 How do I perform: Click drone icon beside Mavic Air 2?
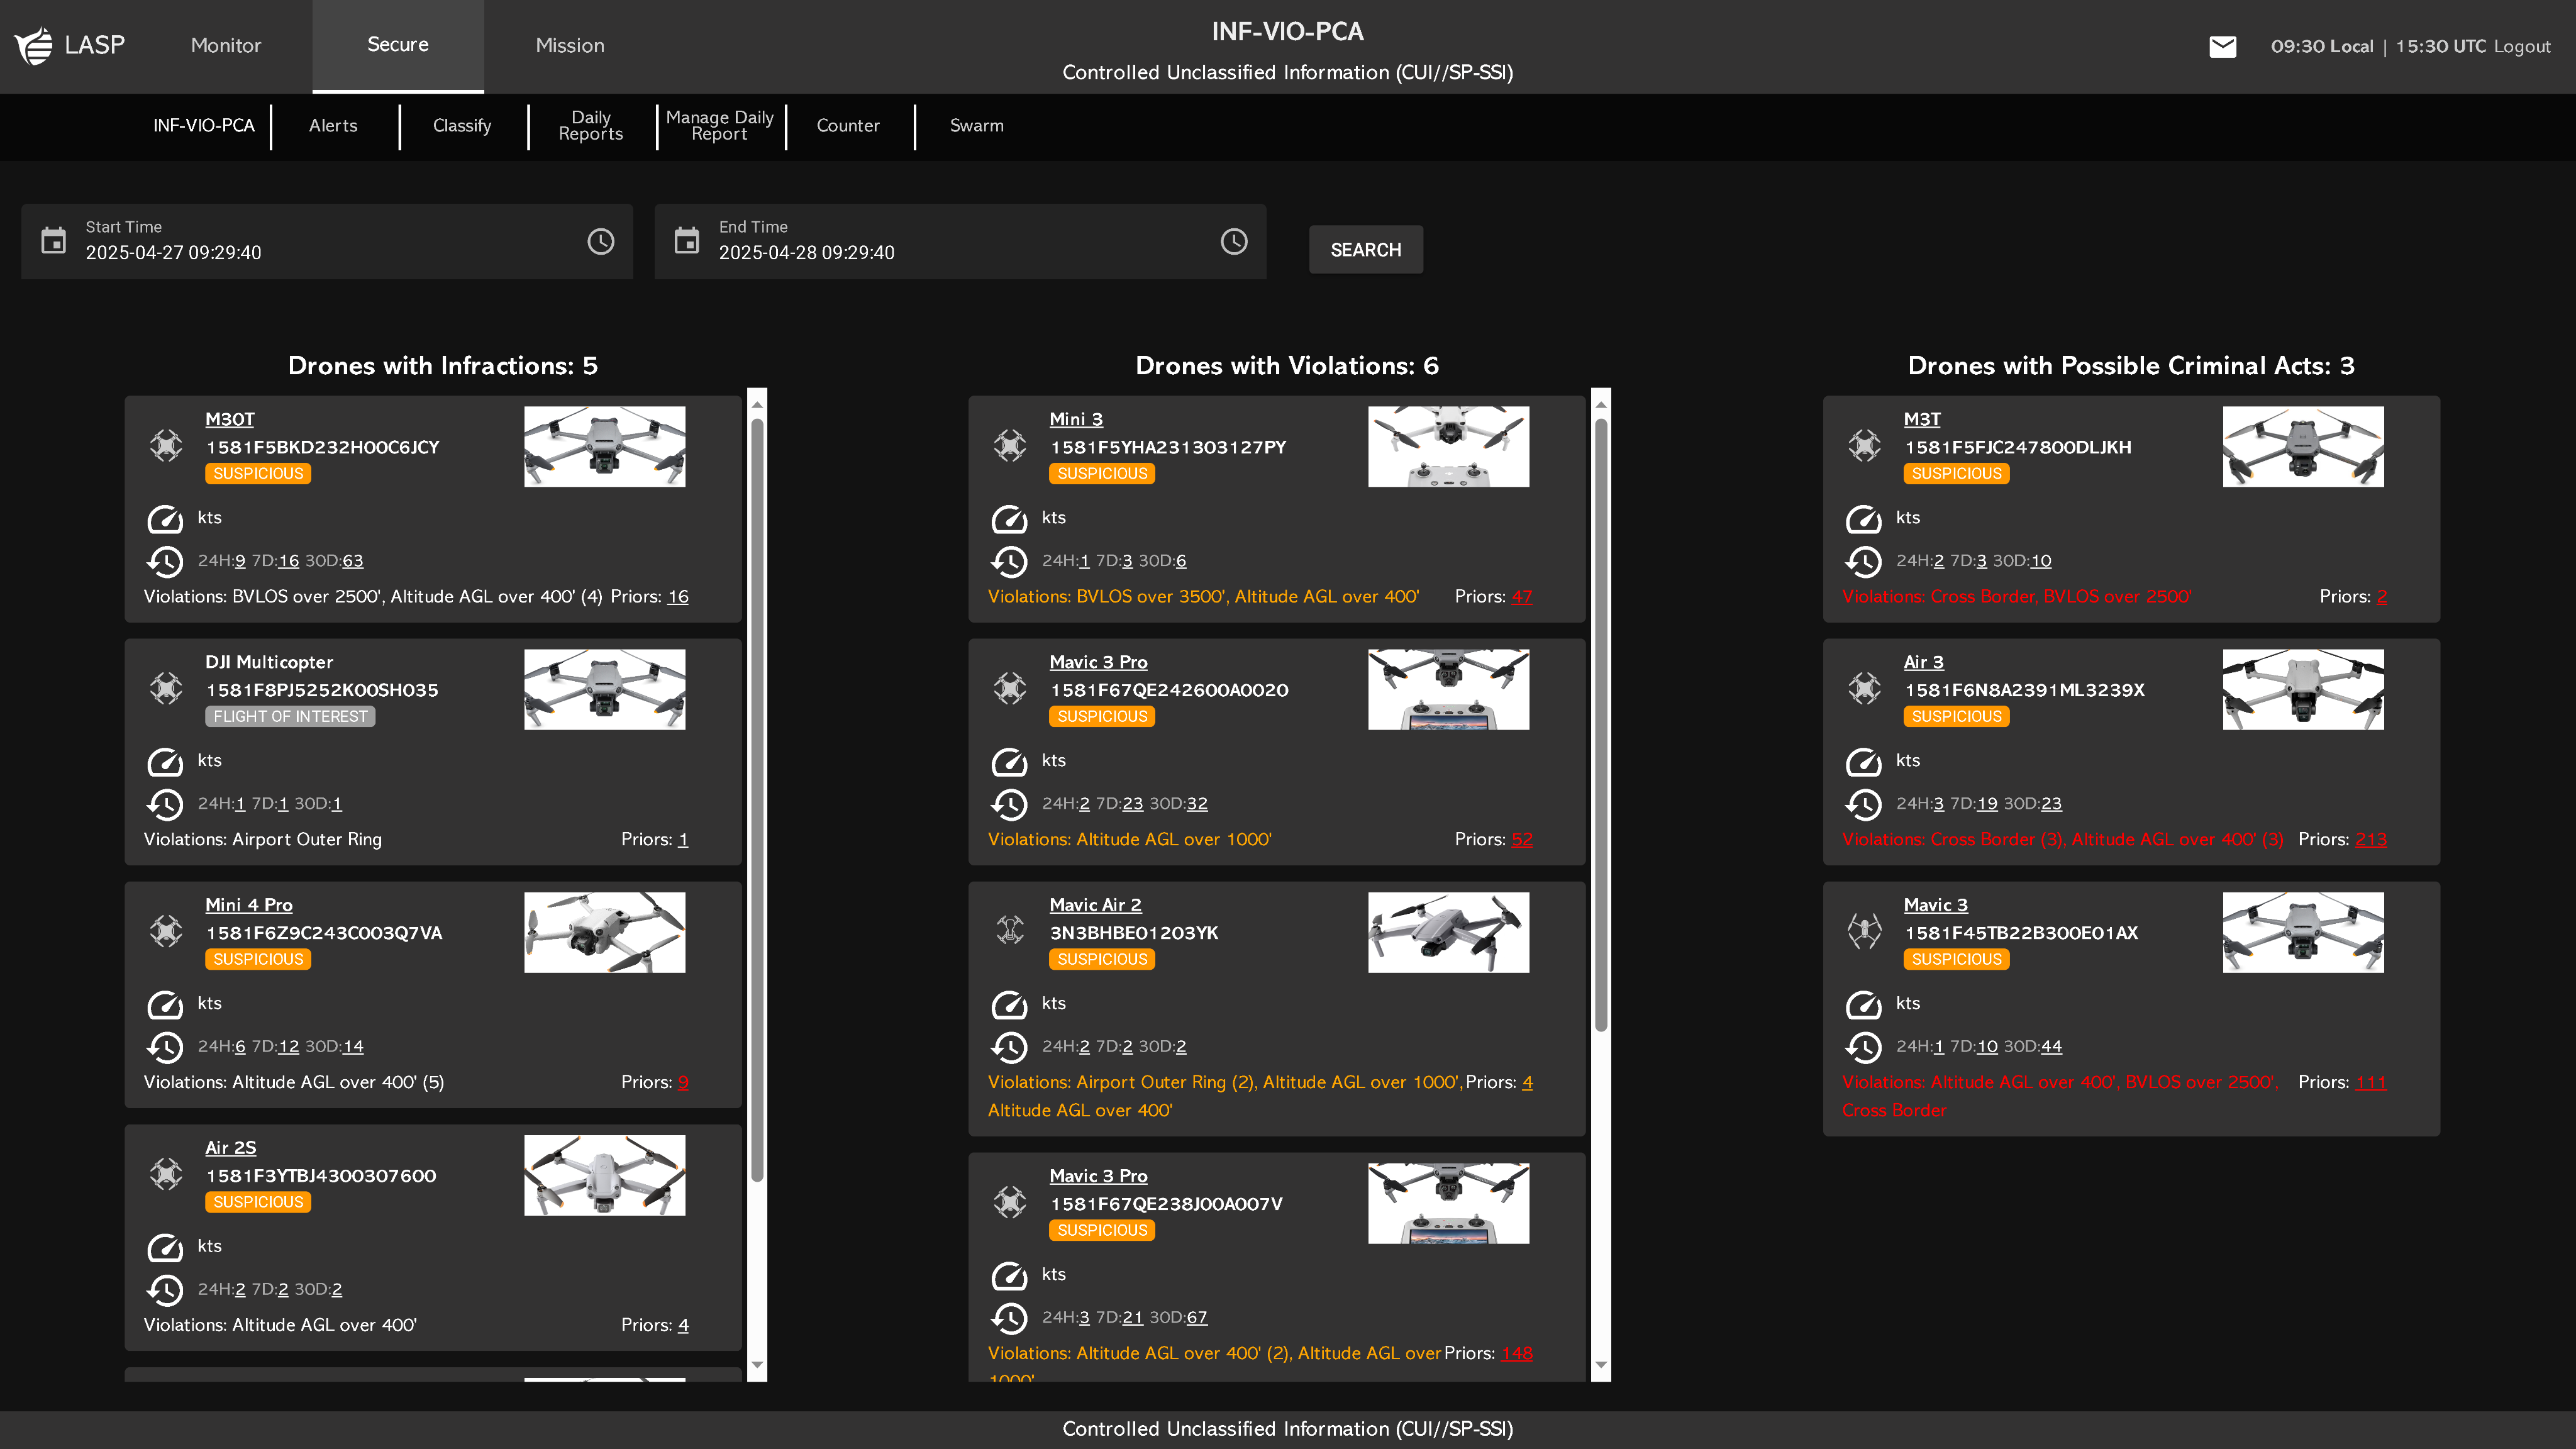click(x=1010, y=931)
